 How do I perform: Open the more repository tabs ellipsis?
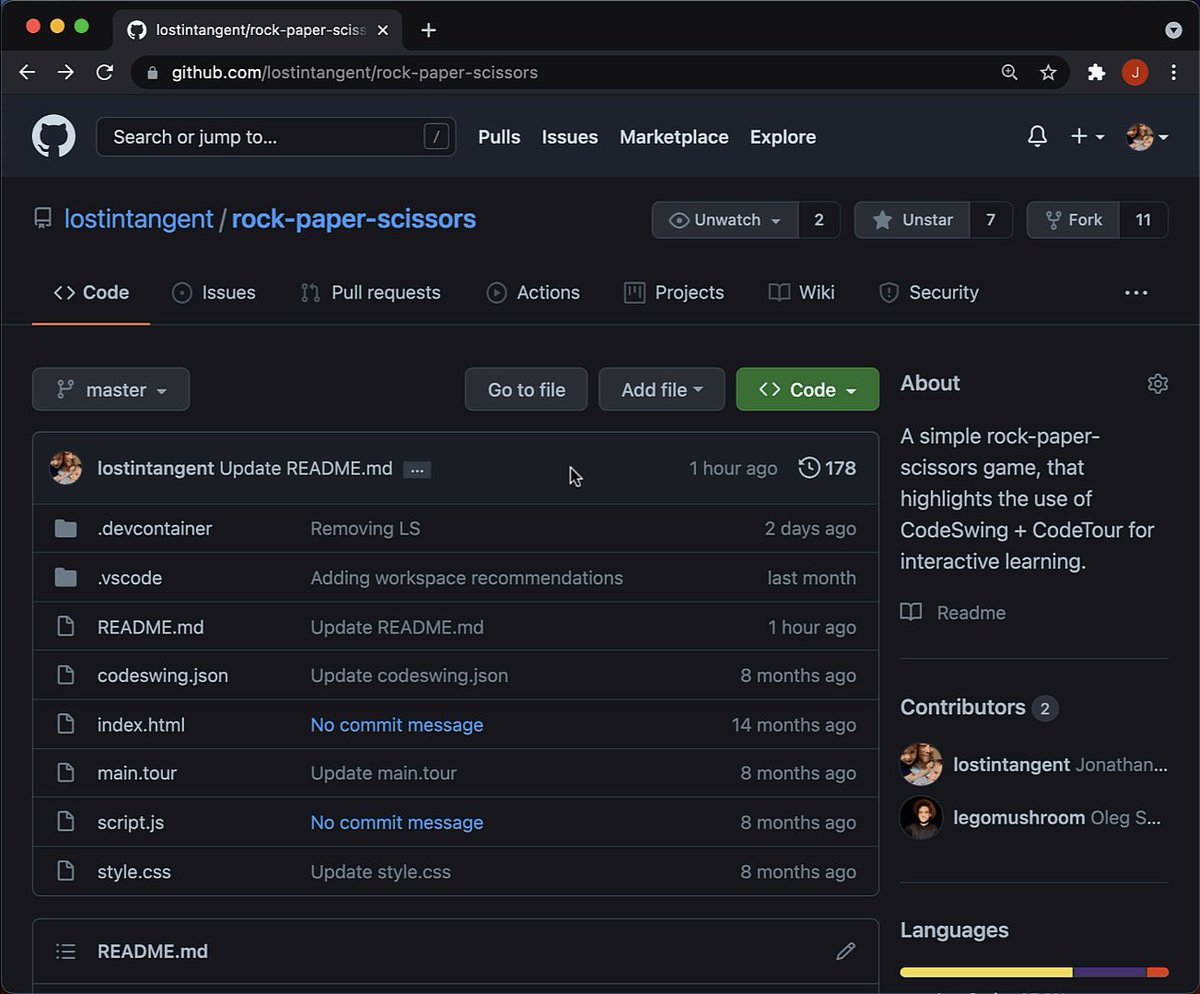coord(1136,293)
